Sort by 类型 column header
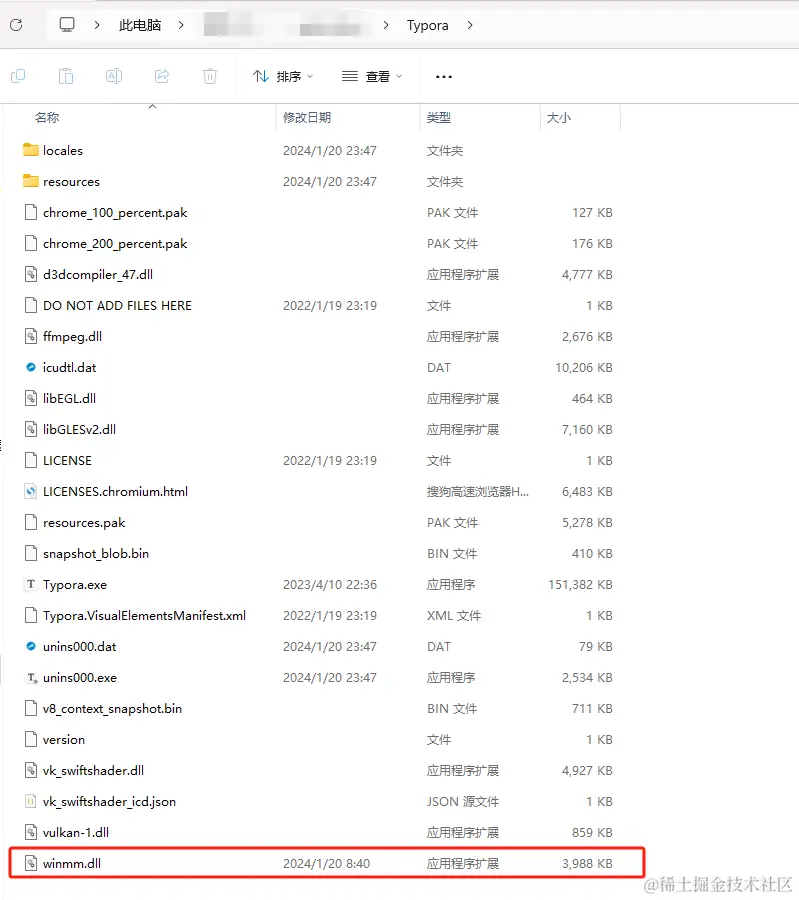 tap(439, 118)
